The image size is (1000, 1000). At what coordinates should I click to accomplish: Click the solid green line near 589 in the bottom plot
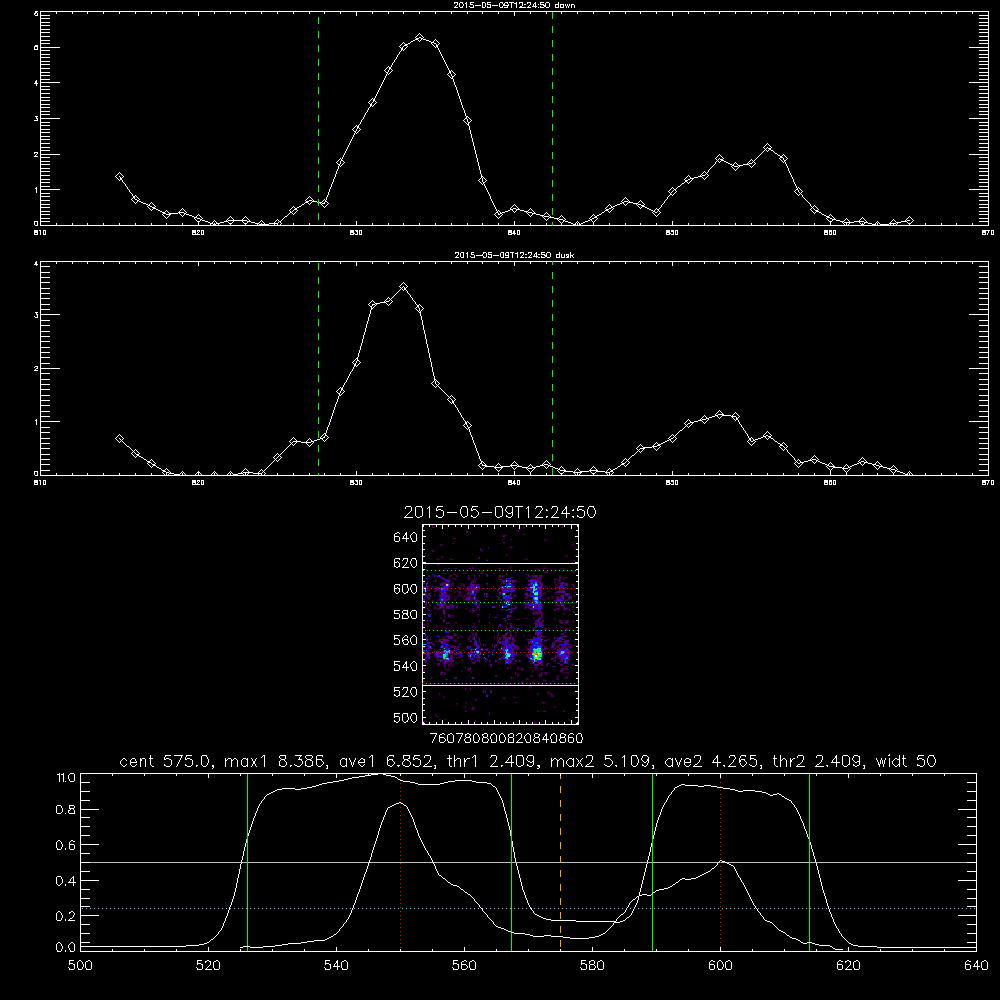652,862
